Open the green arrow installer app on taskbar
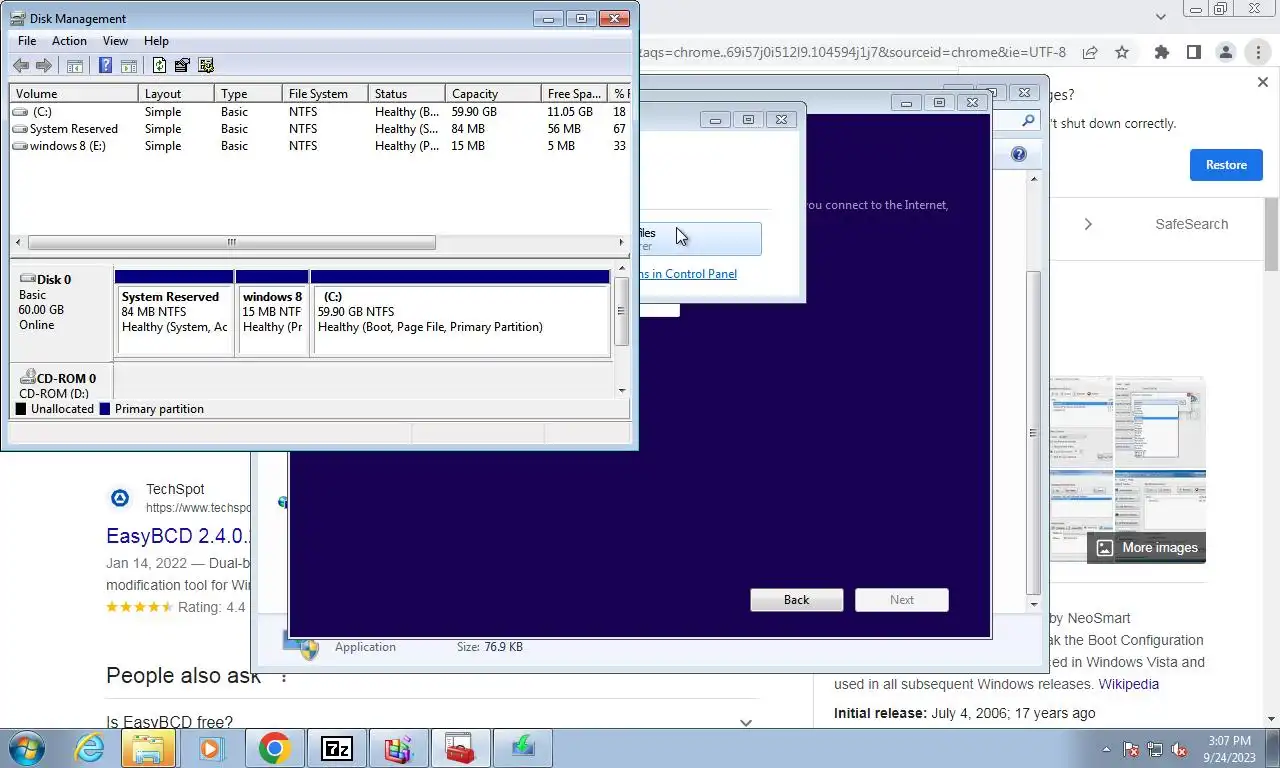The image size is (1280, 768). click(x=522, y=749)
